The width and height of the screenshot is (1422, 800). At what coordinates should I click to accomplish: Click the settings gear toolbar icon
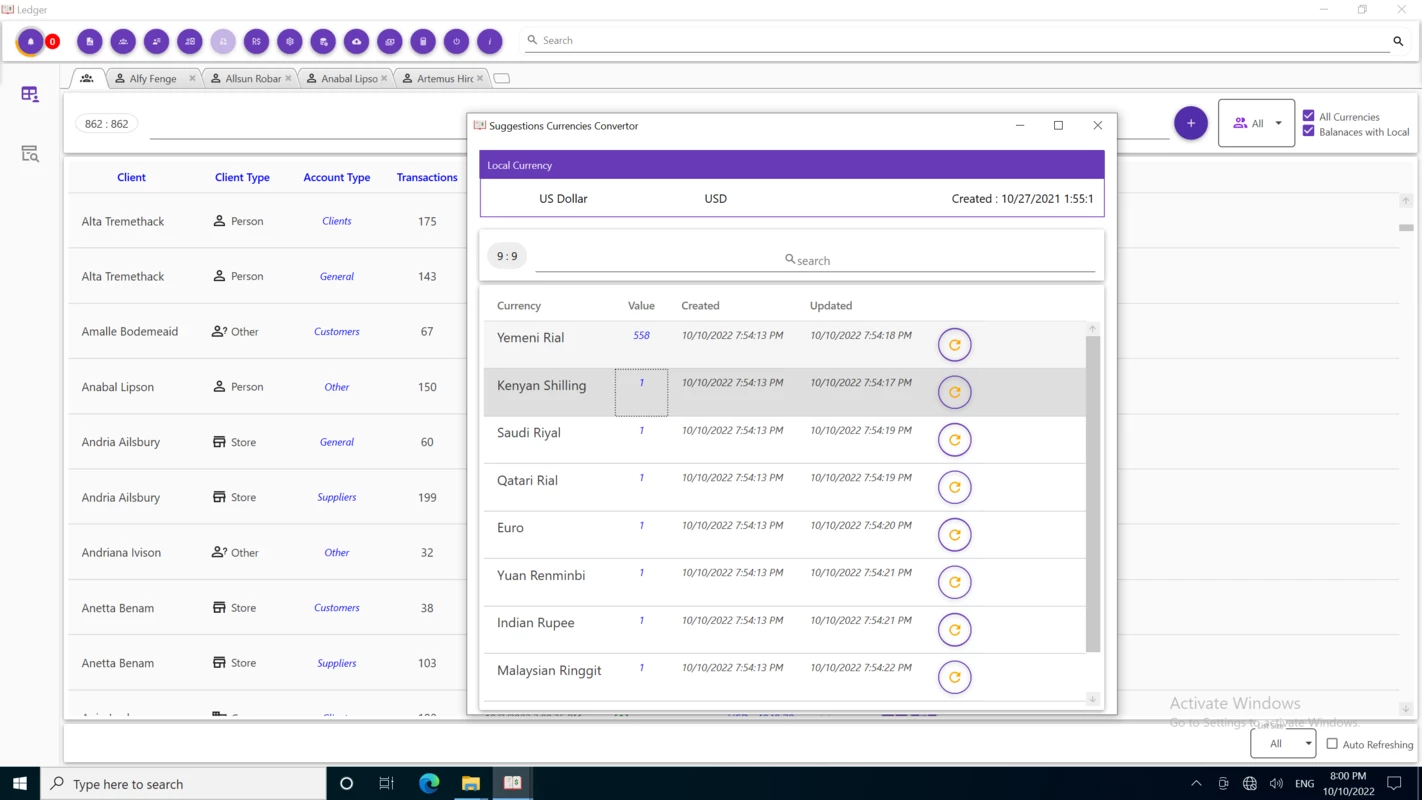tap(290, 41)
